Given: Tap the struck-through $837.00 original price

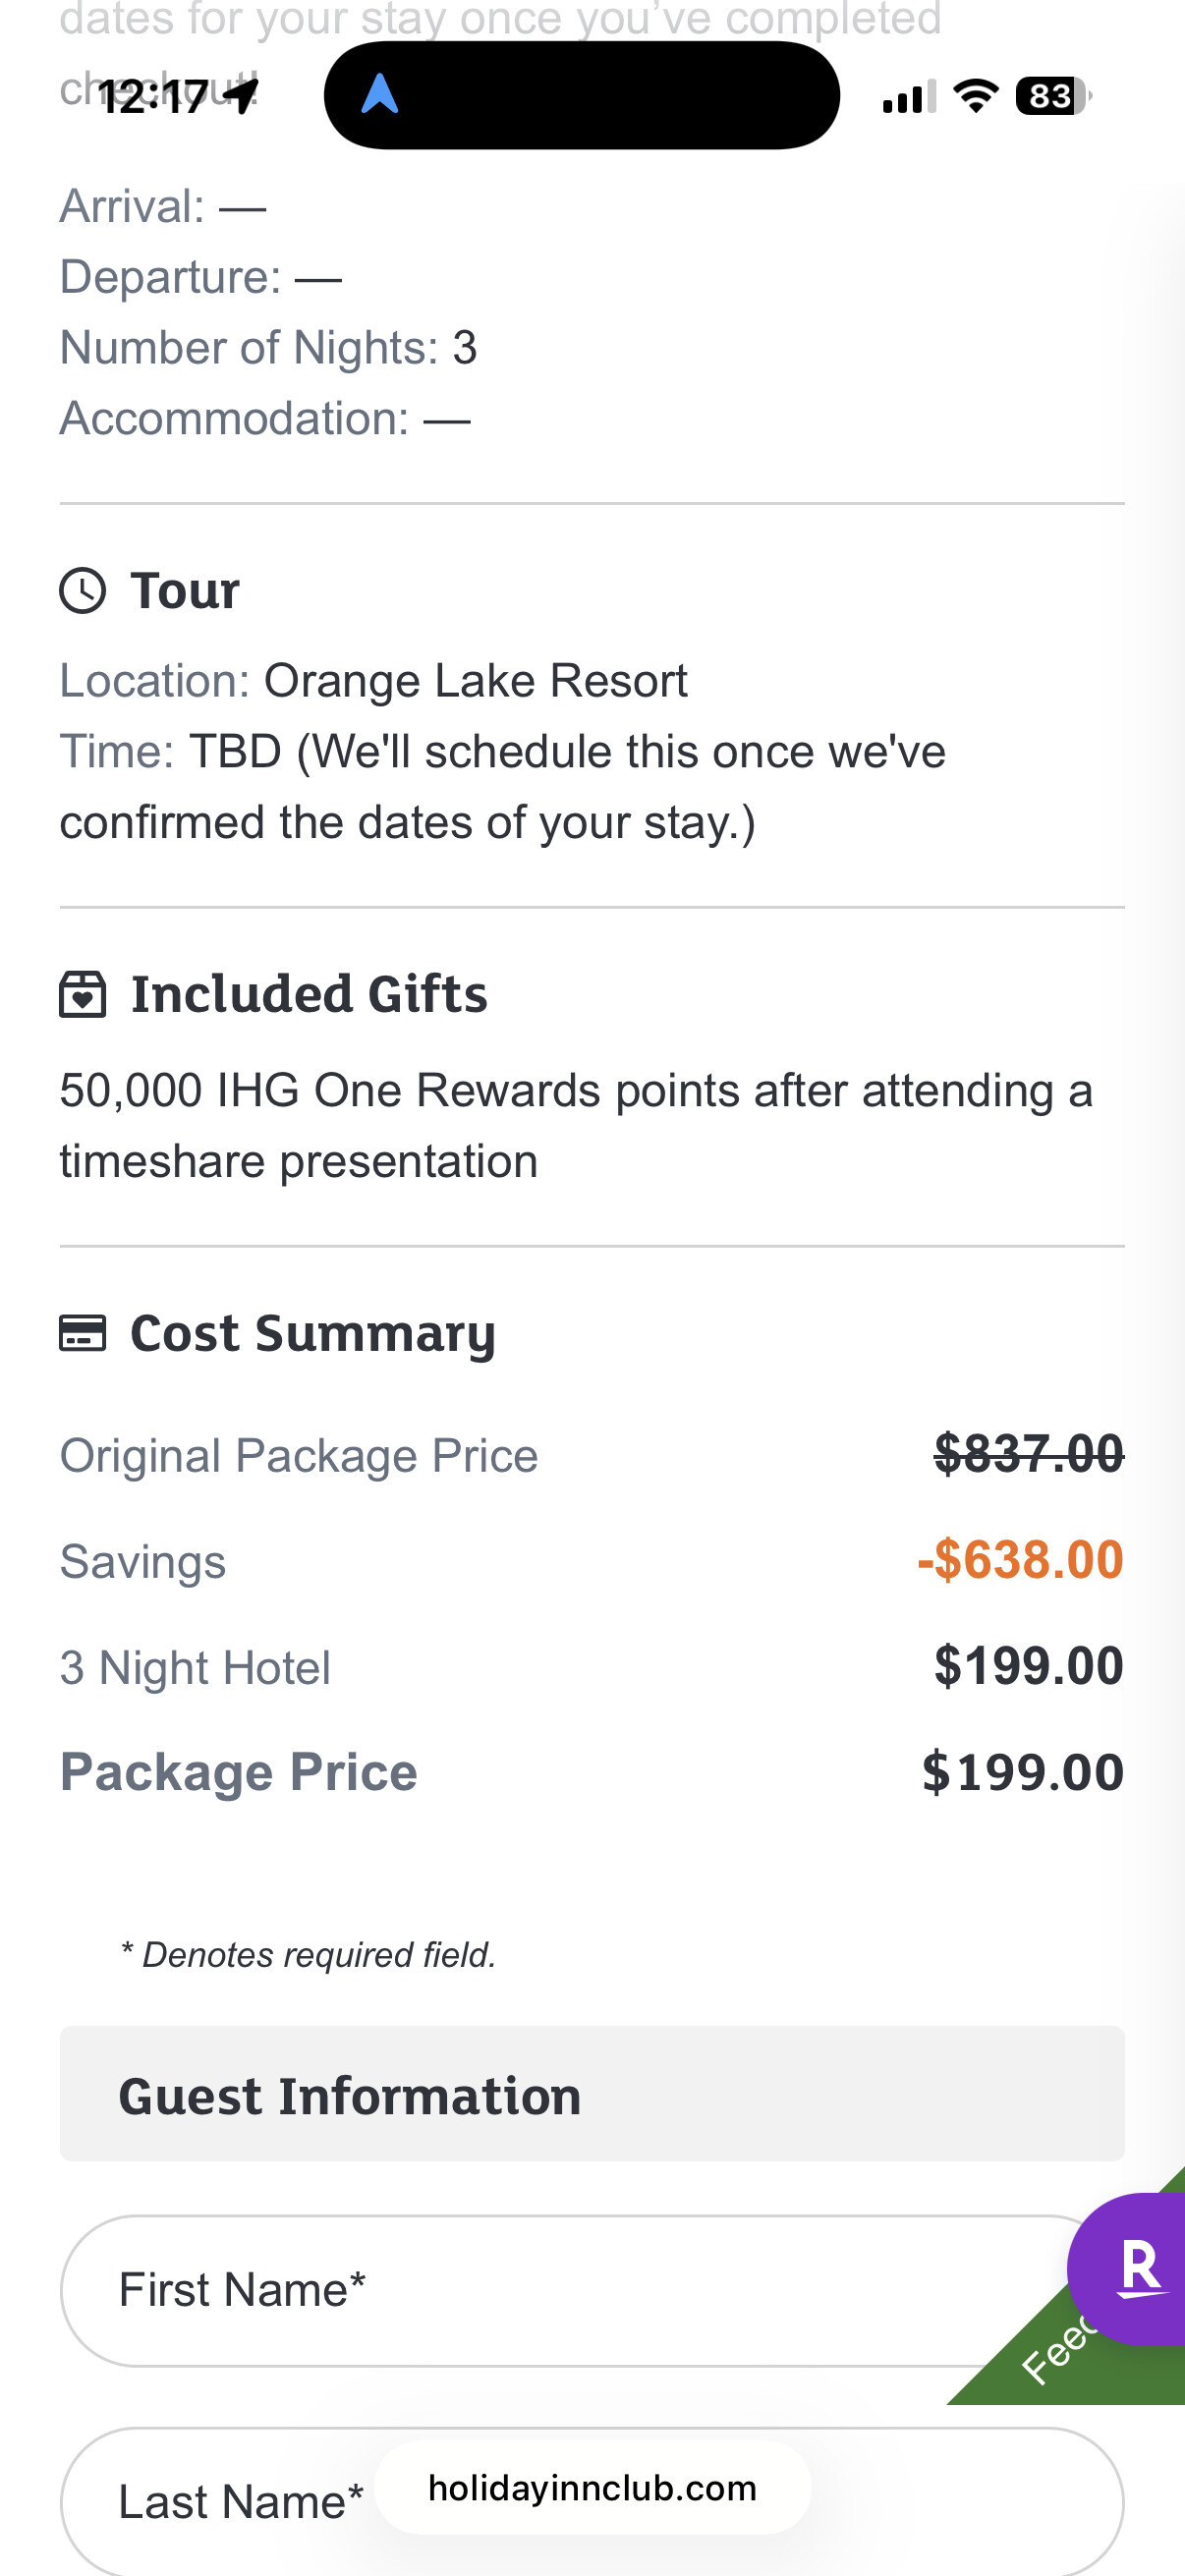Looking at the screenshot, I should pyautogui.click(x=1028, y=1454).
